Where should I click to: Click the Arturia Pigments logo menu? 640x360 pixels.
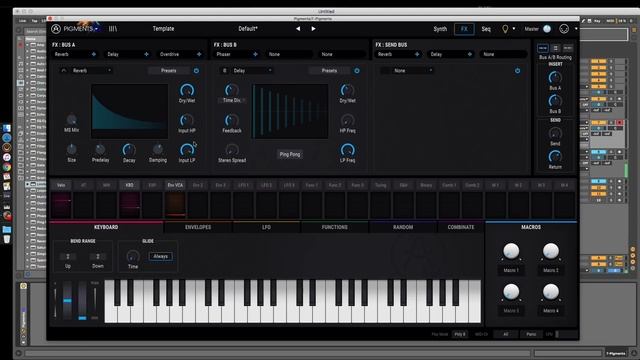point(74,29)
